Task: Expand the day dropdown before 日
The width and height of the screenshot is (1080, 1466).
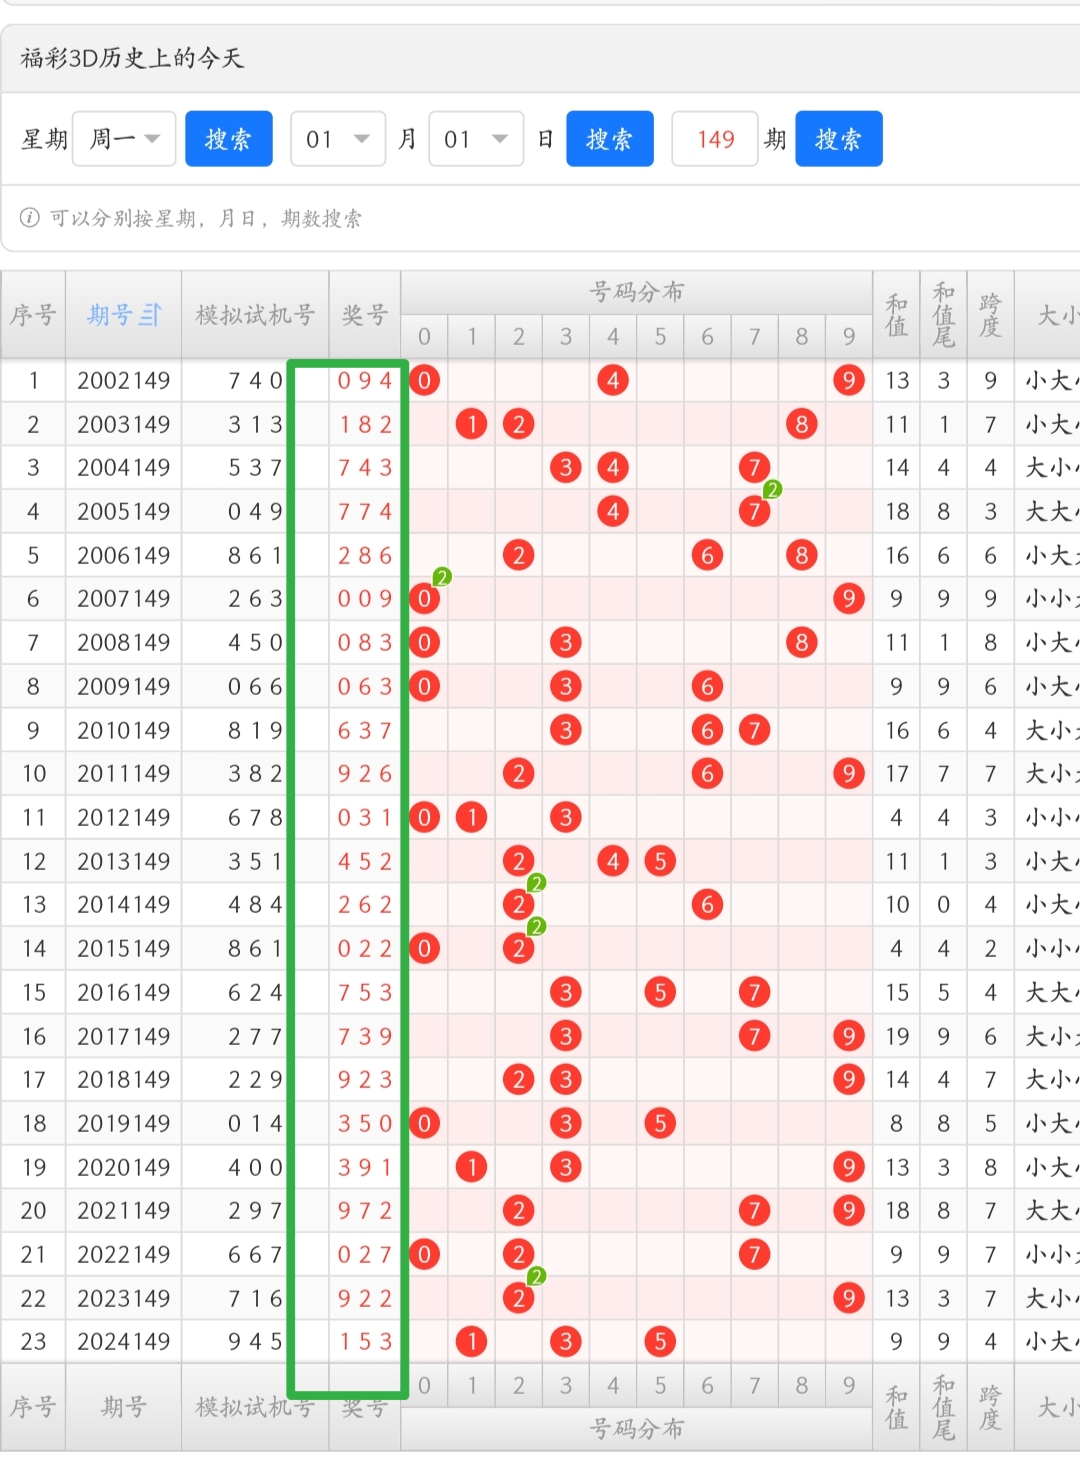Action: click(476, 139)
